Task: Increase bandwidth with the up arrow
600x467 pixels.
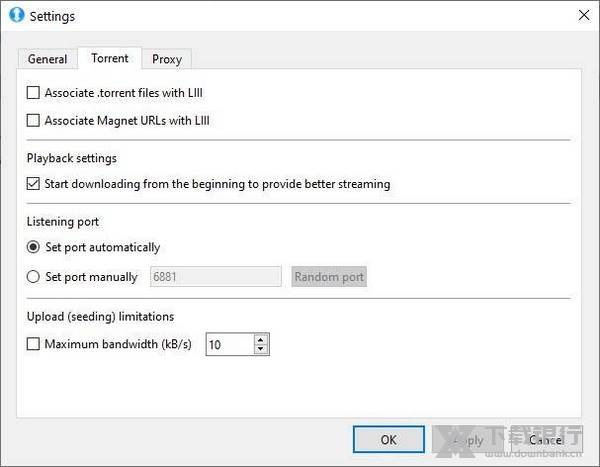Action: (x=262, y=339)
